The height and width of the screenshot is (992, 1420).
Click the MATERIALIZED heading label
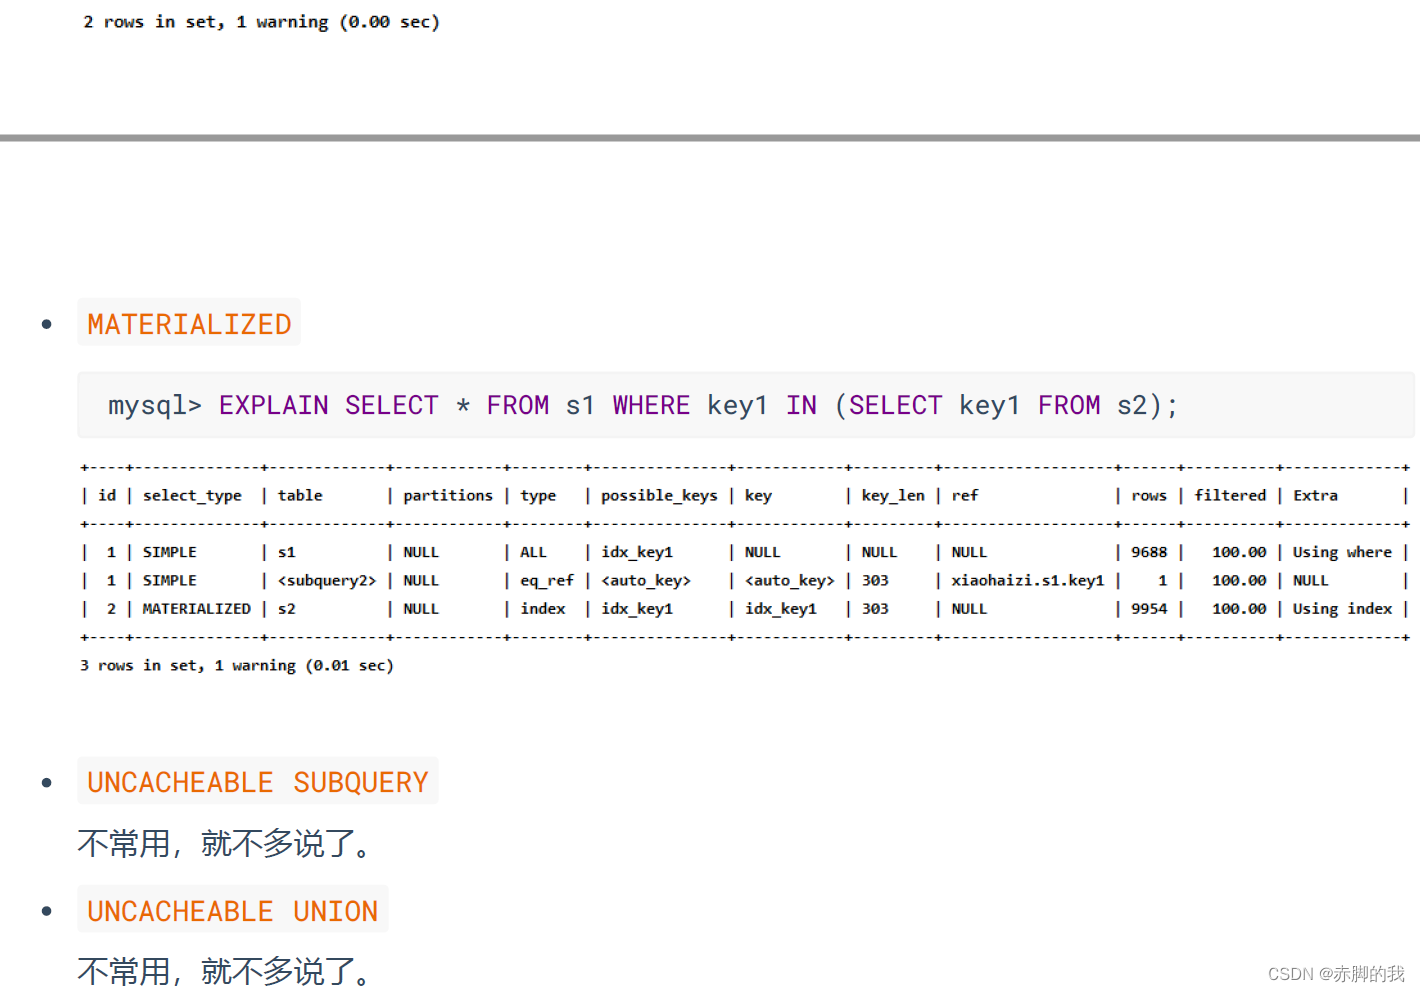tap(189, 323)
